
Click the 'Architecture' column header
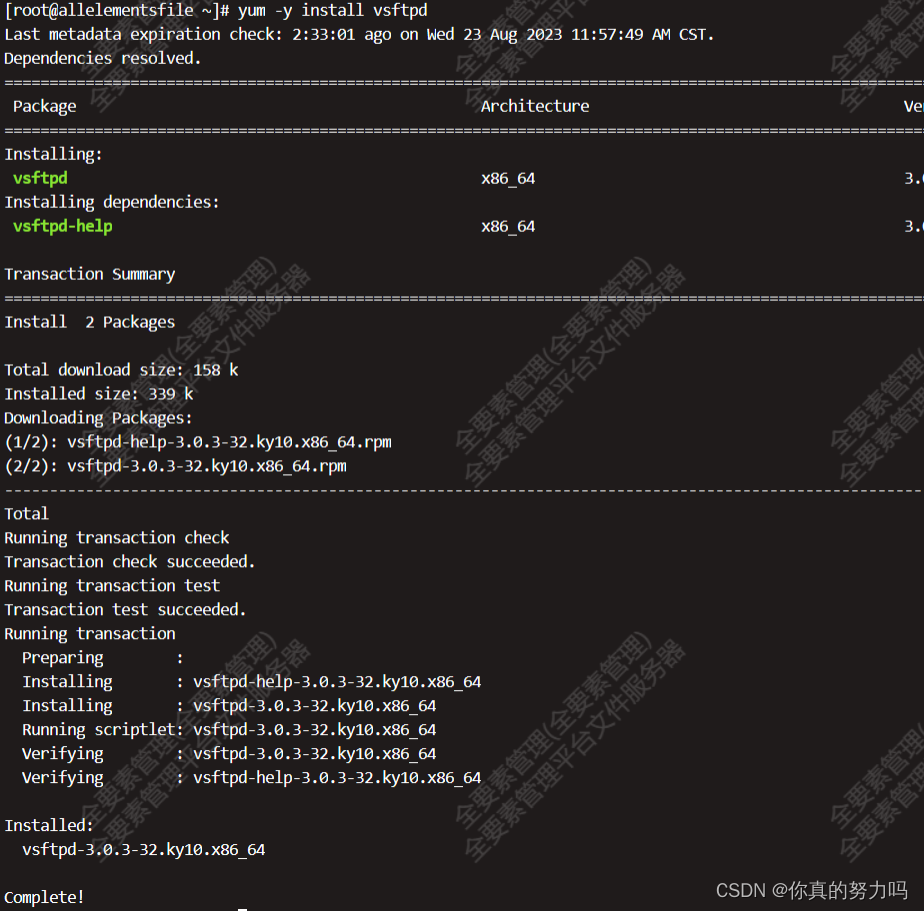535,106
